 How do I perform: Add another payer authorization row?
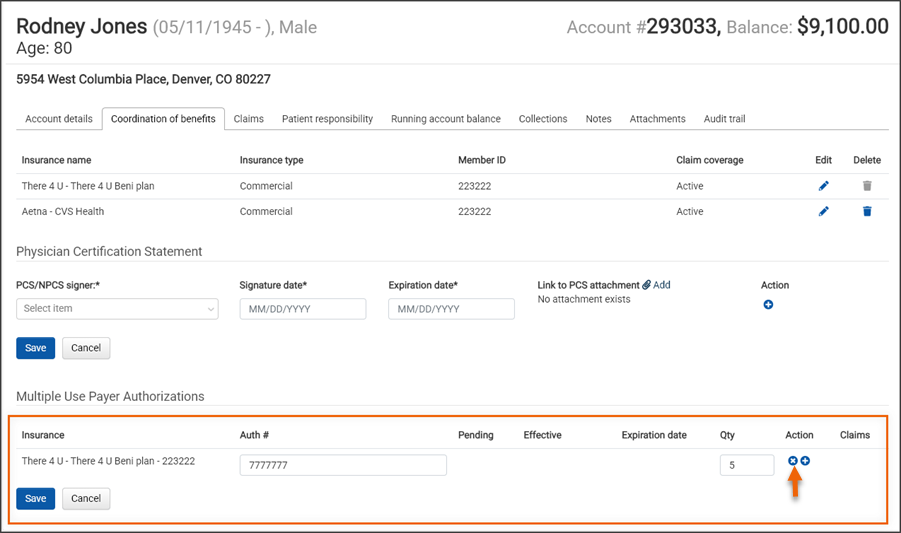(x=805, y=461)
